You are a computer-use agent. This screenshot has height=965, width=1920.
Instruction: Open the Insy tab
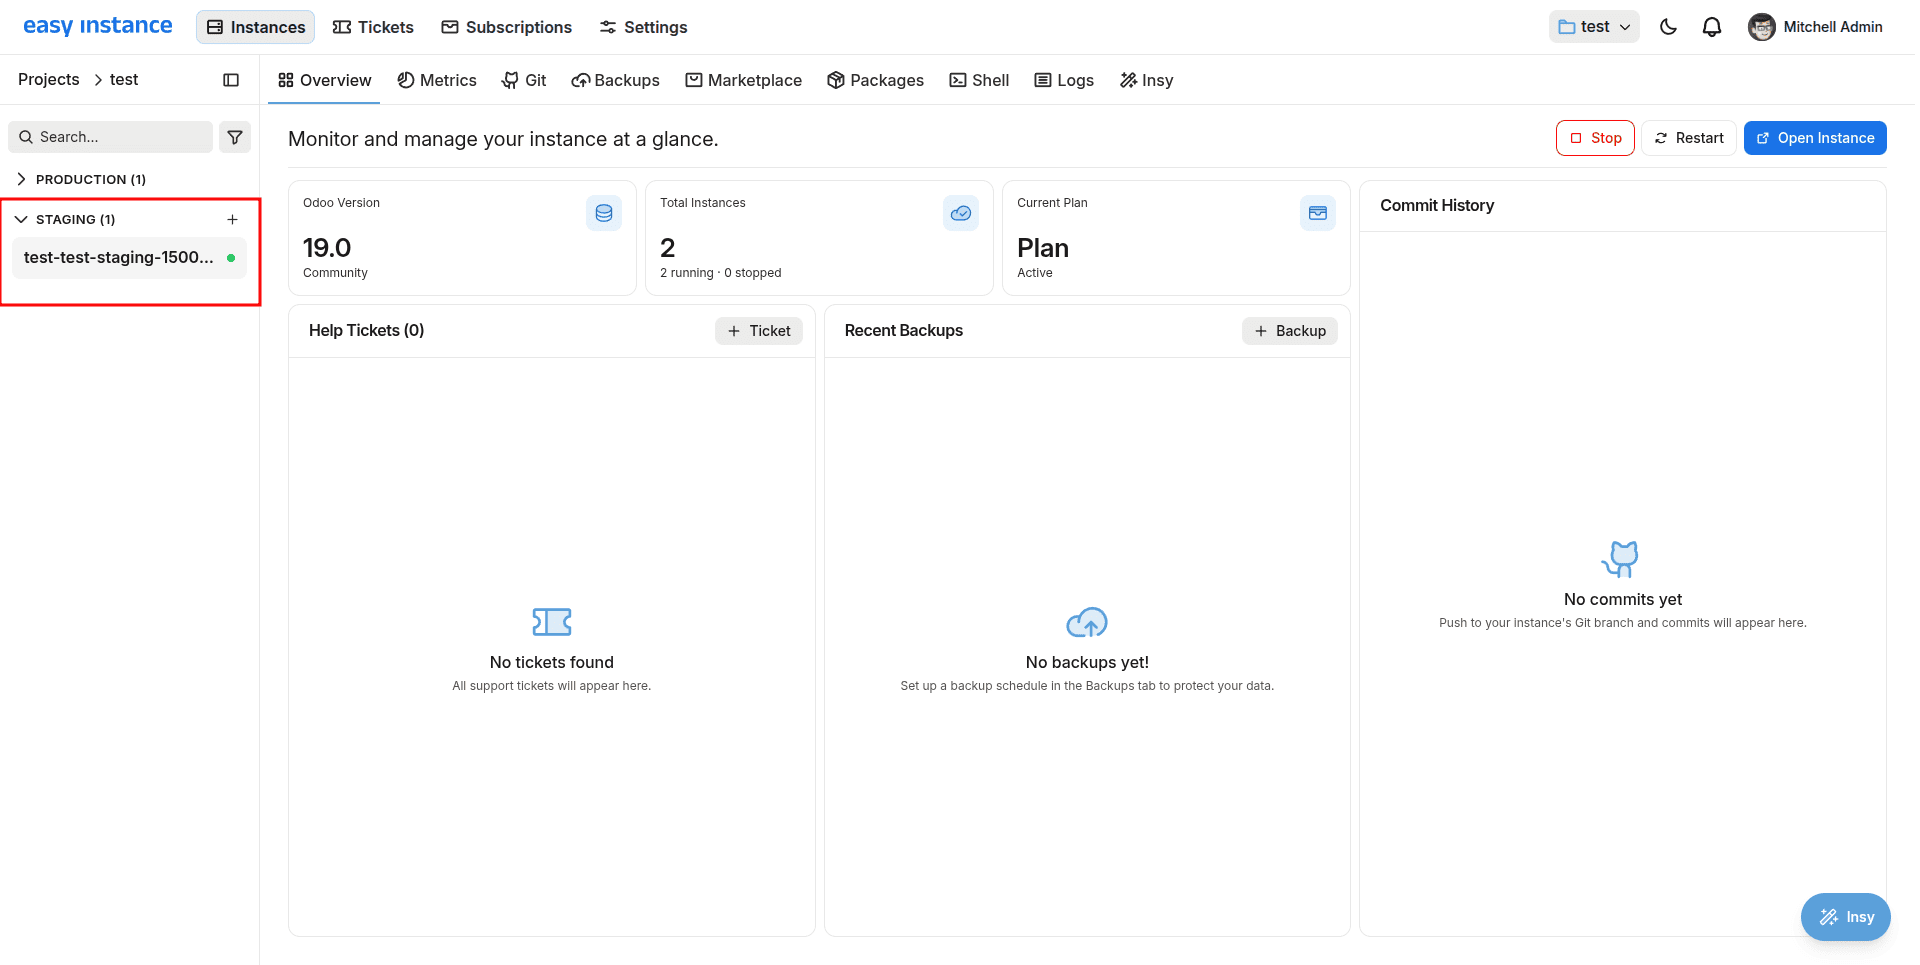pos(1146,80)
